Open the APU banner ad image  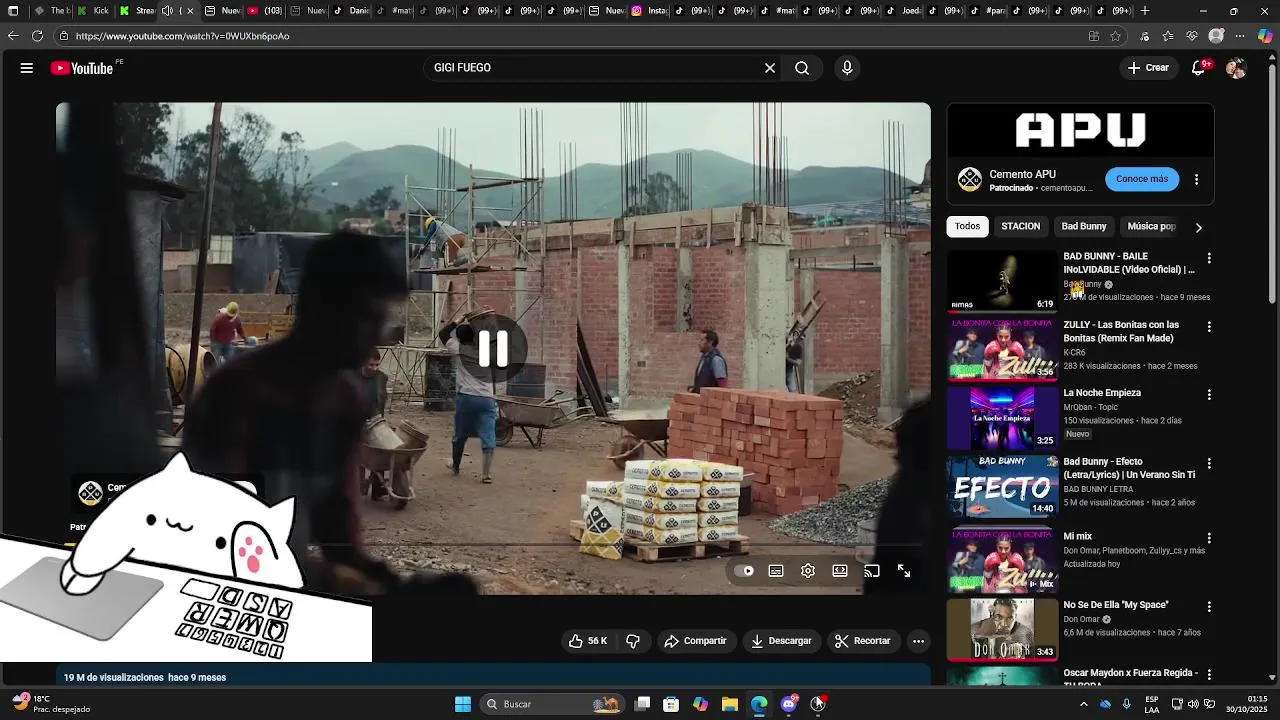(1080, 130)
